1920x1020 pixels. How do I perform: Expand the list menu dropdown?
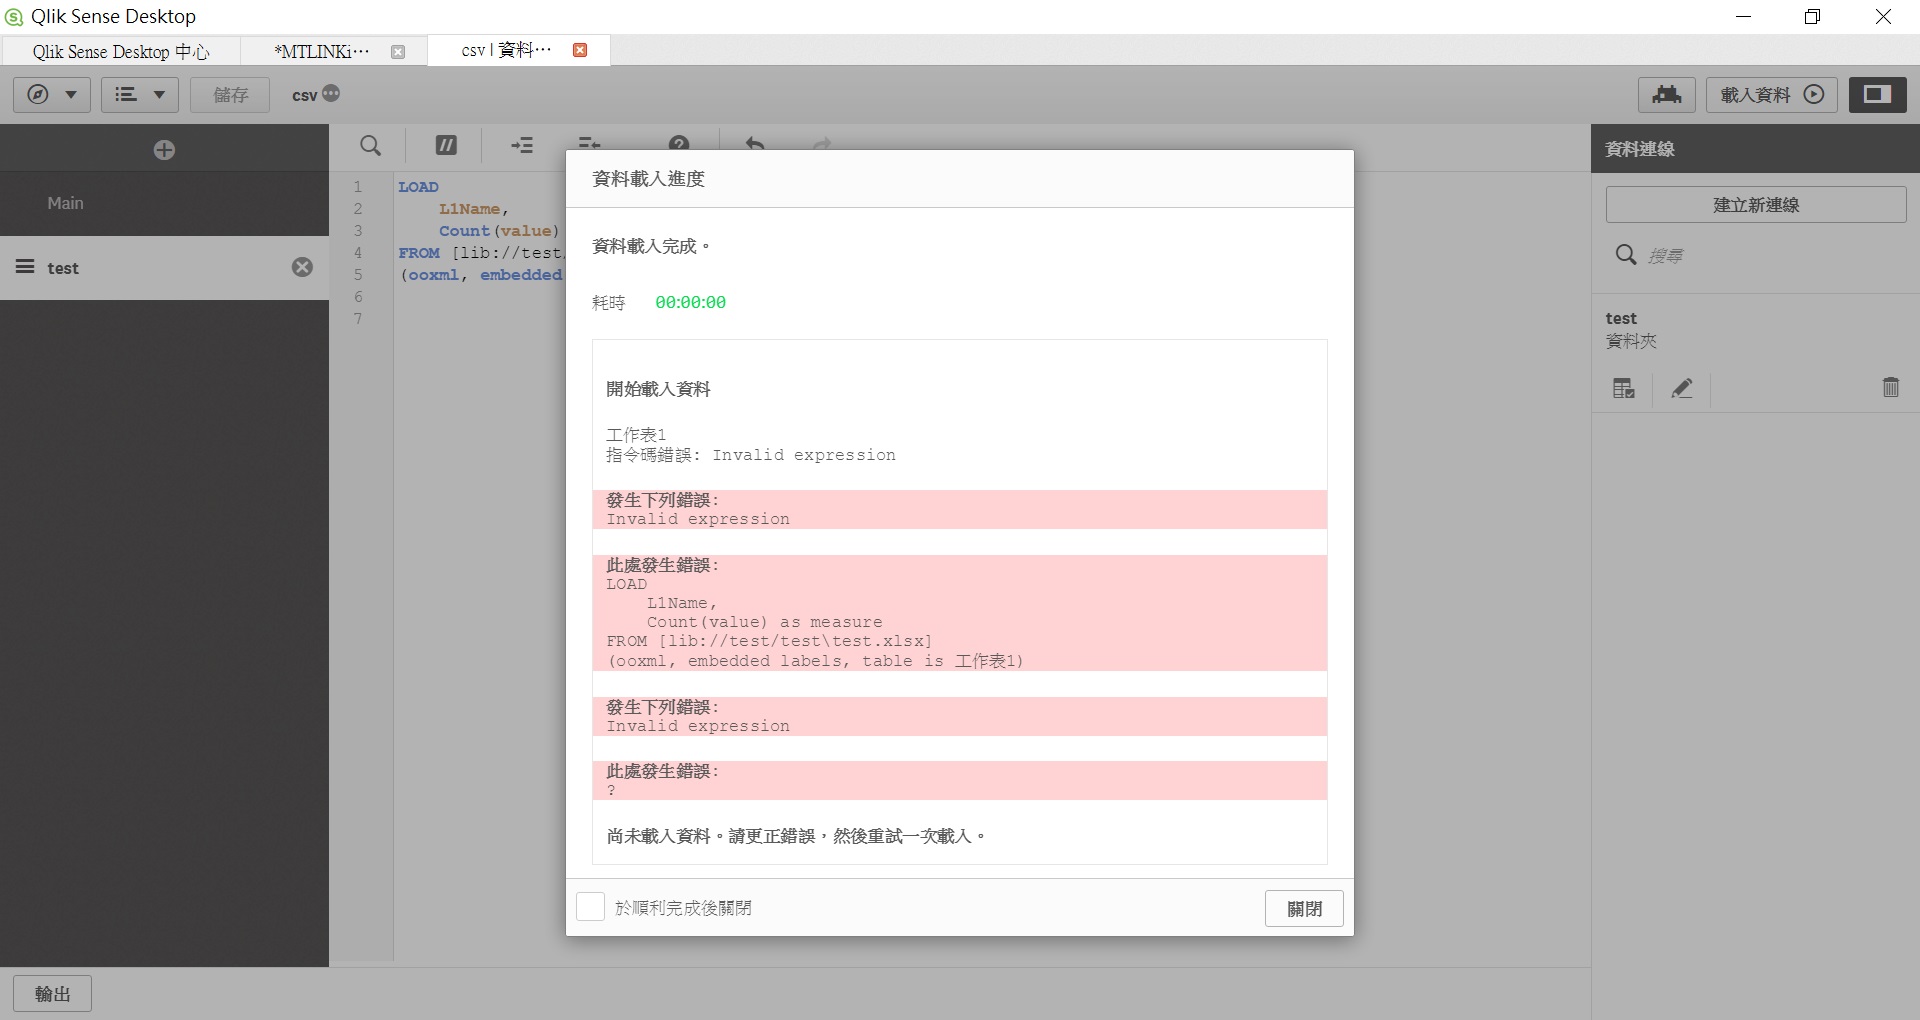click(x=139, y=95)
